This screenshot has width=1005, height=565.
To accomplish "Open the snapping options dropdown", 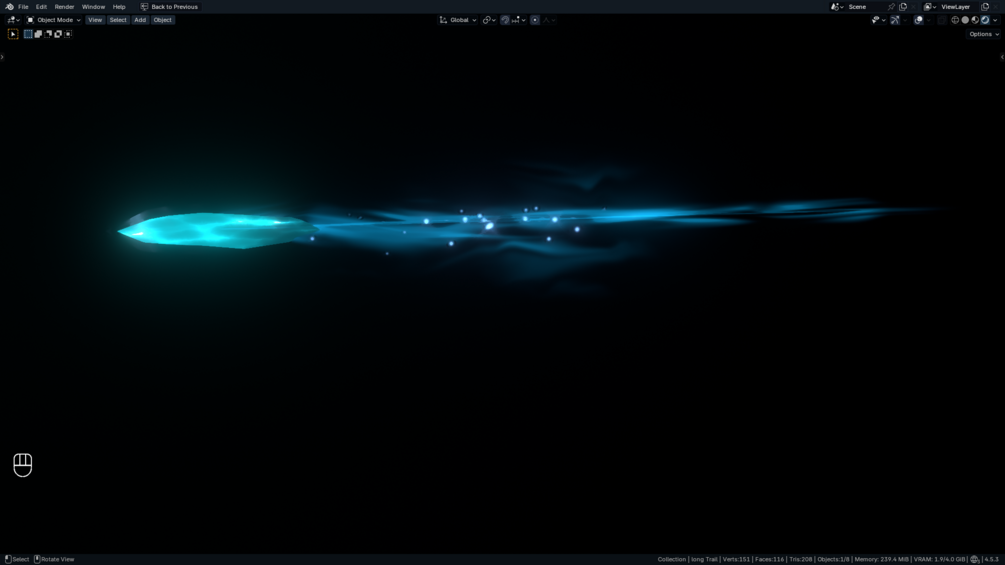I will point(519,20).
